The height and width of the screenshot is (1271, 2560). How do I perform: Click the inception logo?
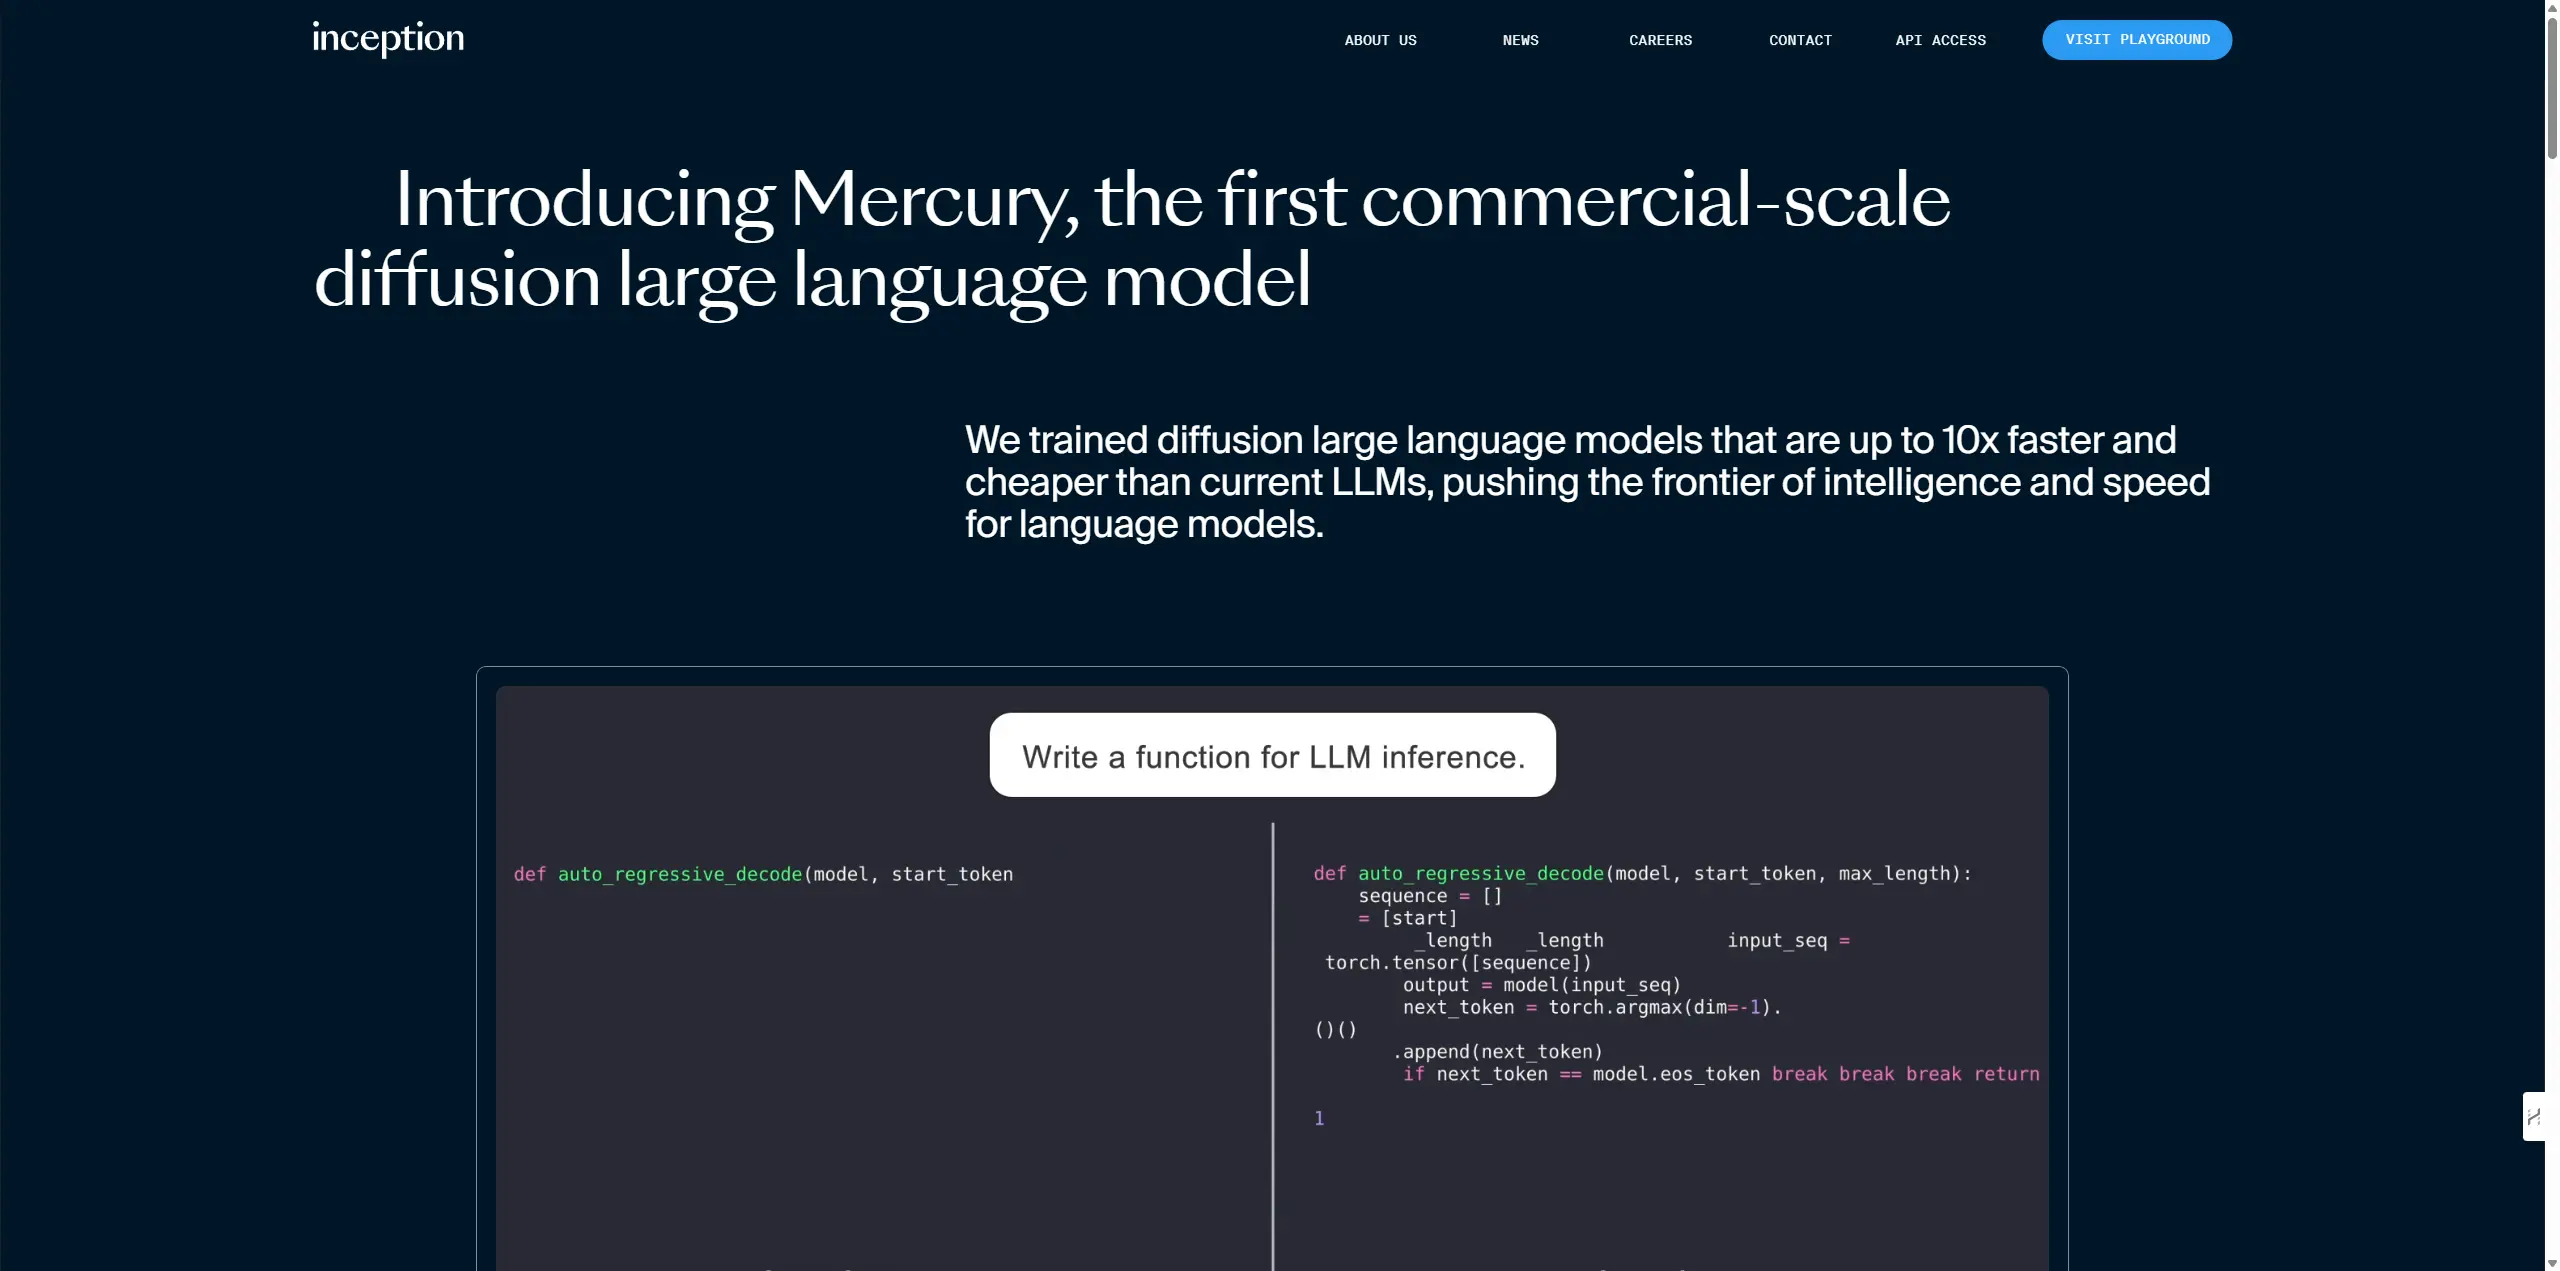[388, 39]
